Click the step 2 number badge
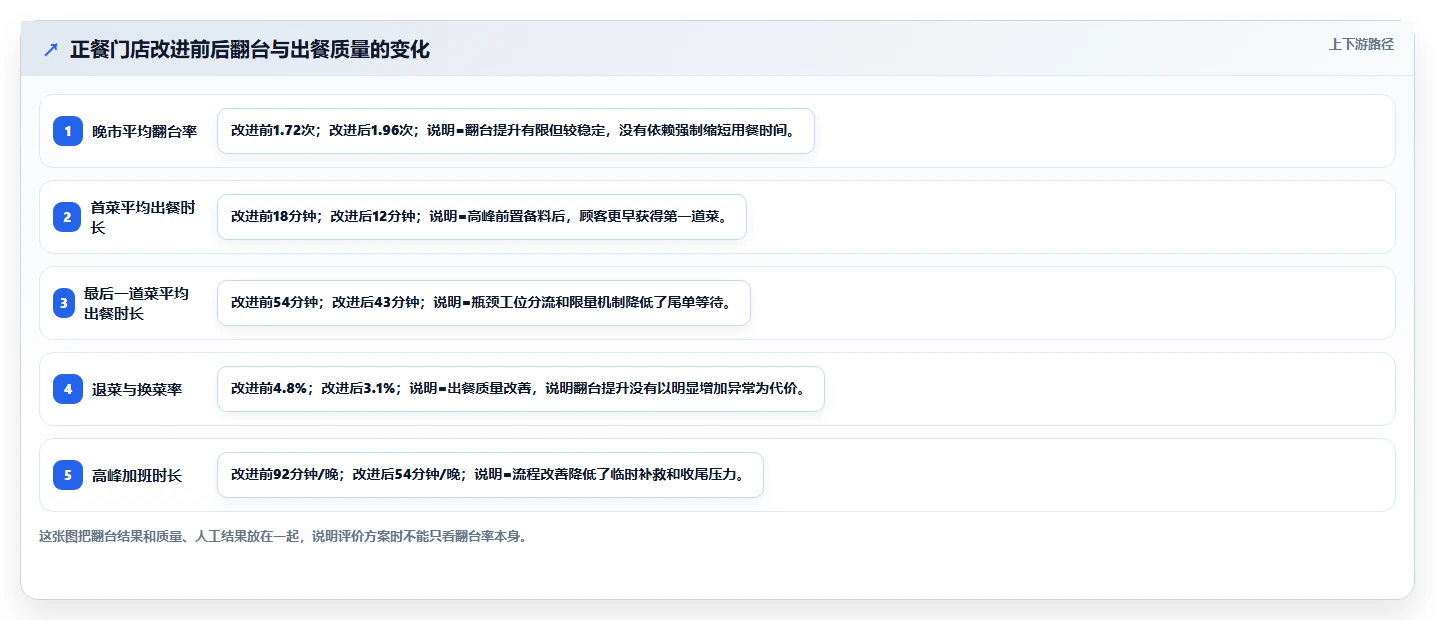The width and height of the screenshot is (1435, 620). pyautogui.click(x=68, y=217)
